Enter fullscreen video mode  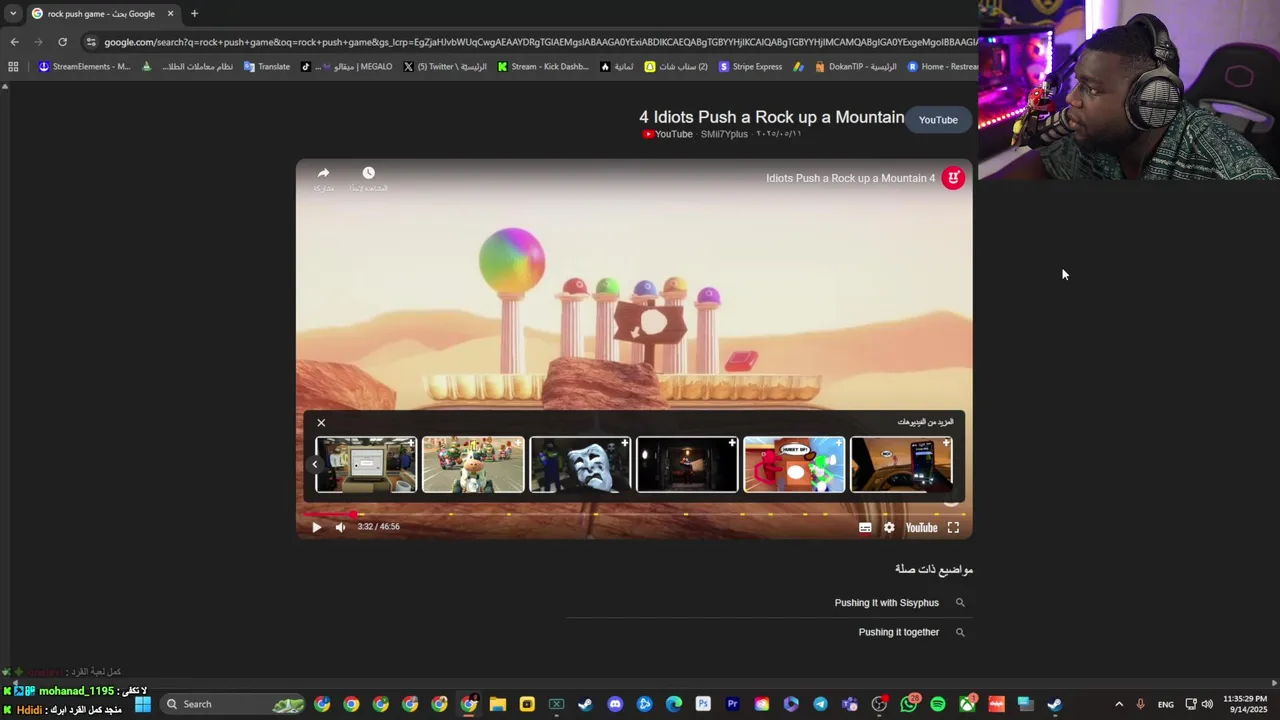pyautogui.click(x=953, y=527)
